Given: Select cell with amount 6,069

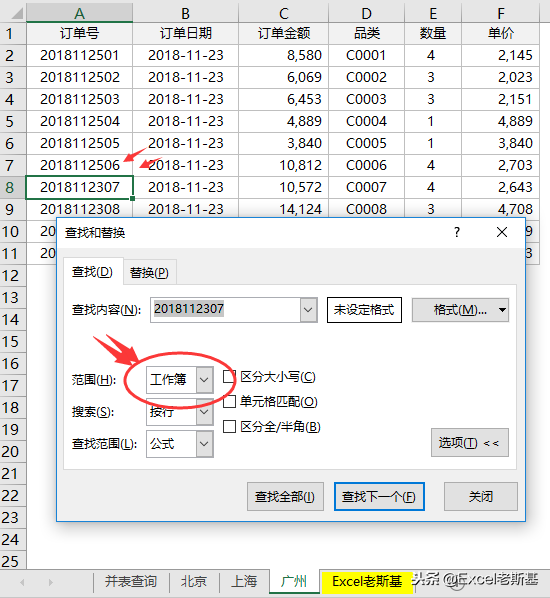Looking at the screenshot, I should click(x=283, y=77).
